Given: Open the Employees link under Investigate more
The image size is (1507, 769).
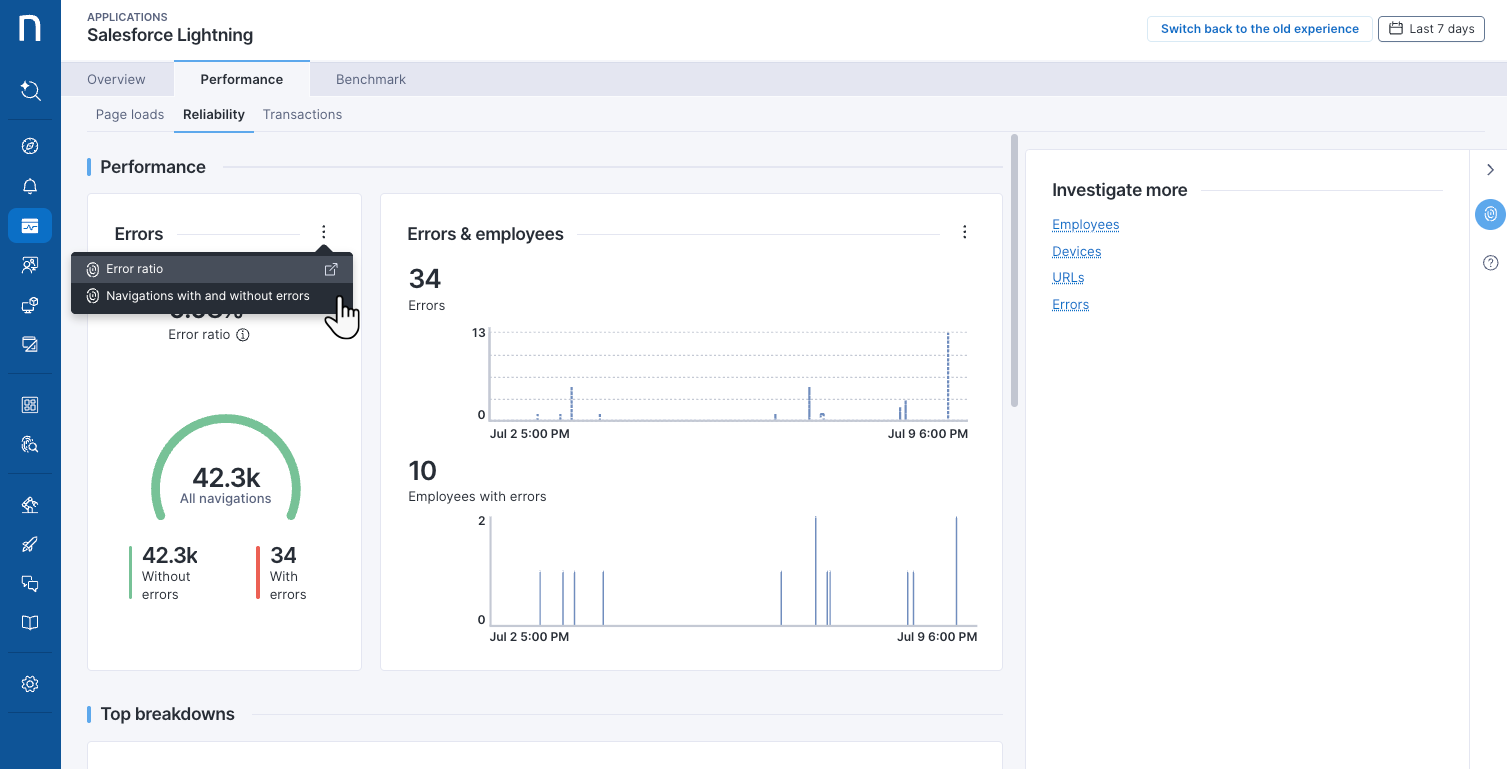Looking at the screenshot, I should [1085, 225].
